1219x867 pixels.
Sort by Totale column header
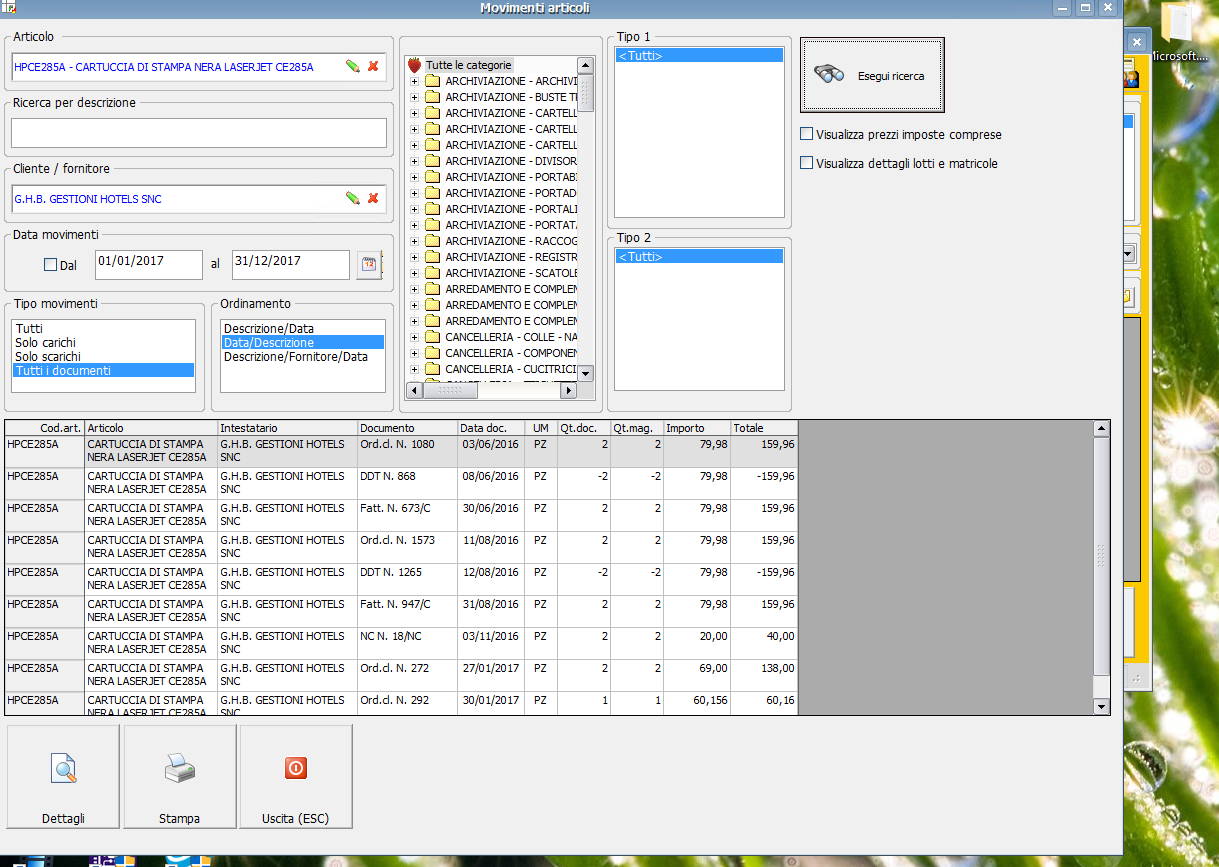764,428
